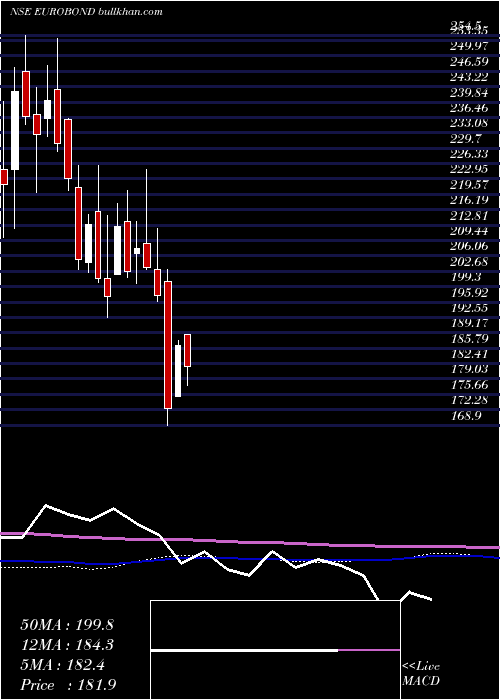Select the 175.66 price label

(x=469, y=384)
